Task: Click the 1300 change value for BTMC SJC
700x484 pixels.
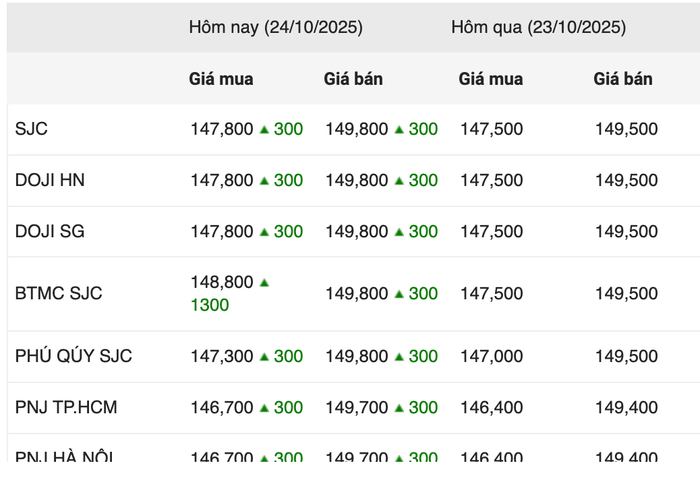Action: click(210, 305)
